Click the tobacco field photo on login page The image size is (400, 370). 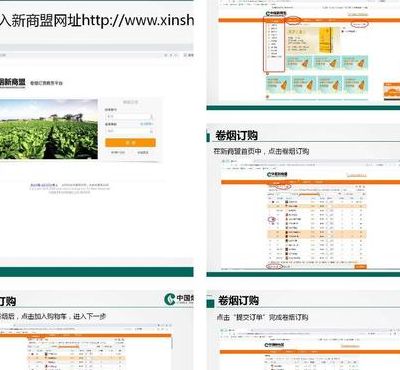(49, 129)
